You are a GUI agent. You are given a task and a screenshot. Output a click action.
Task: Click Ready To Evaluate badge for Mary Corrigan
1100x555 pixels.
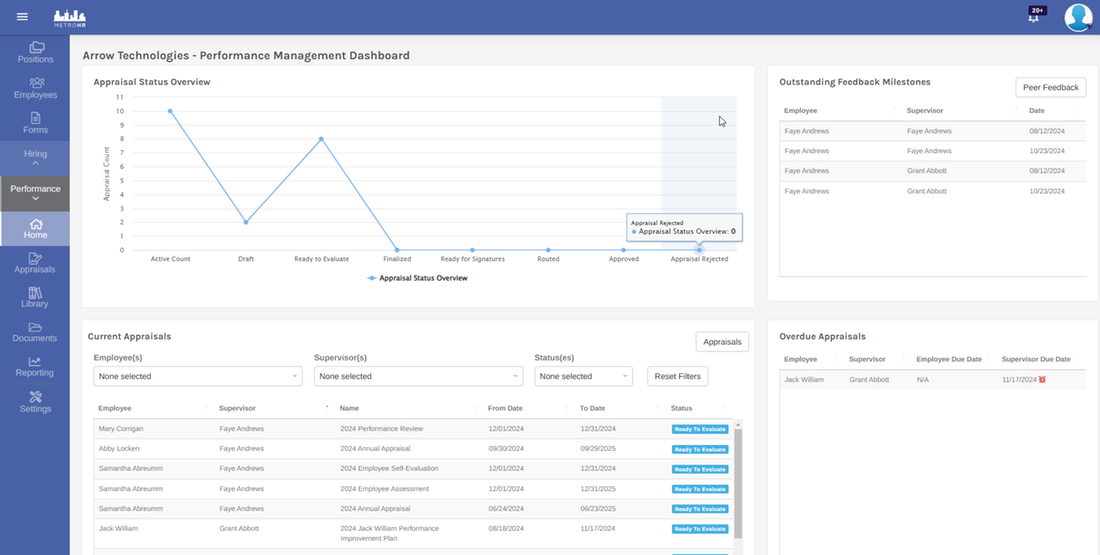700,429
